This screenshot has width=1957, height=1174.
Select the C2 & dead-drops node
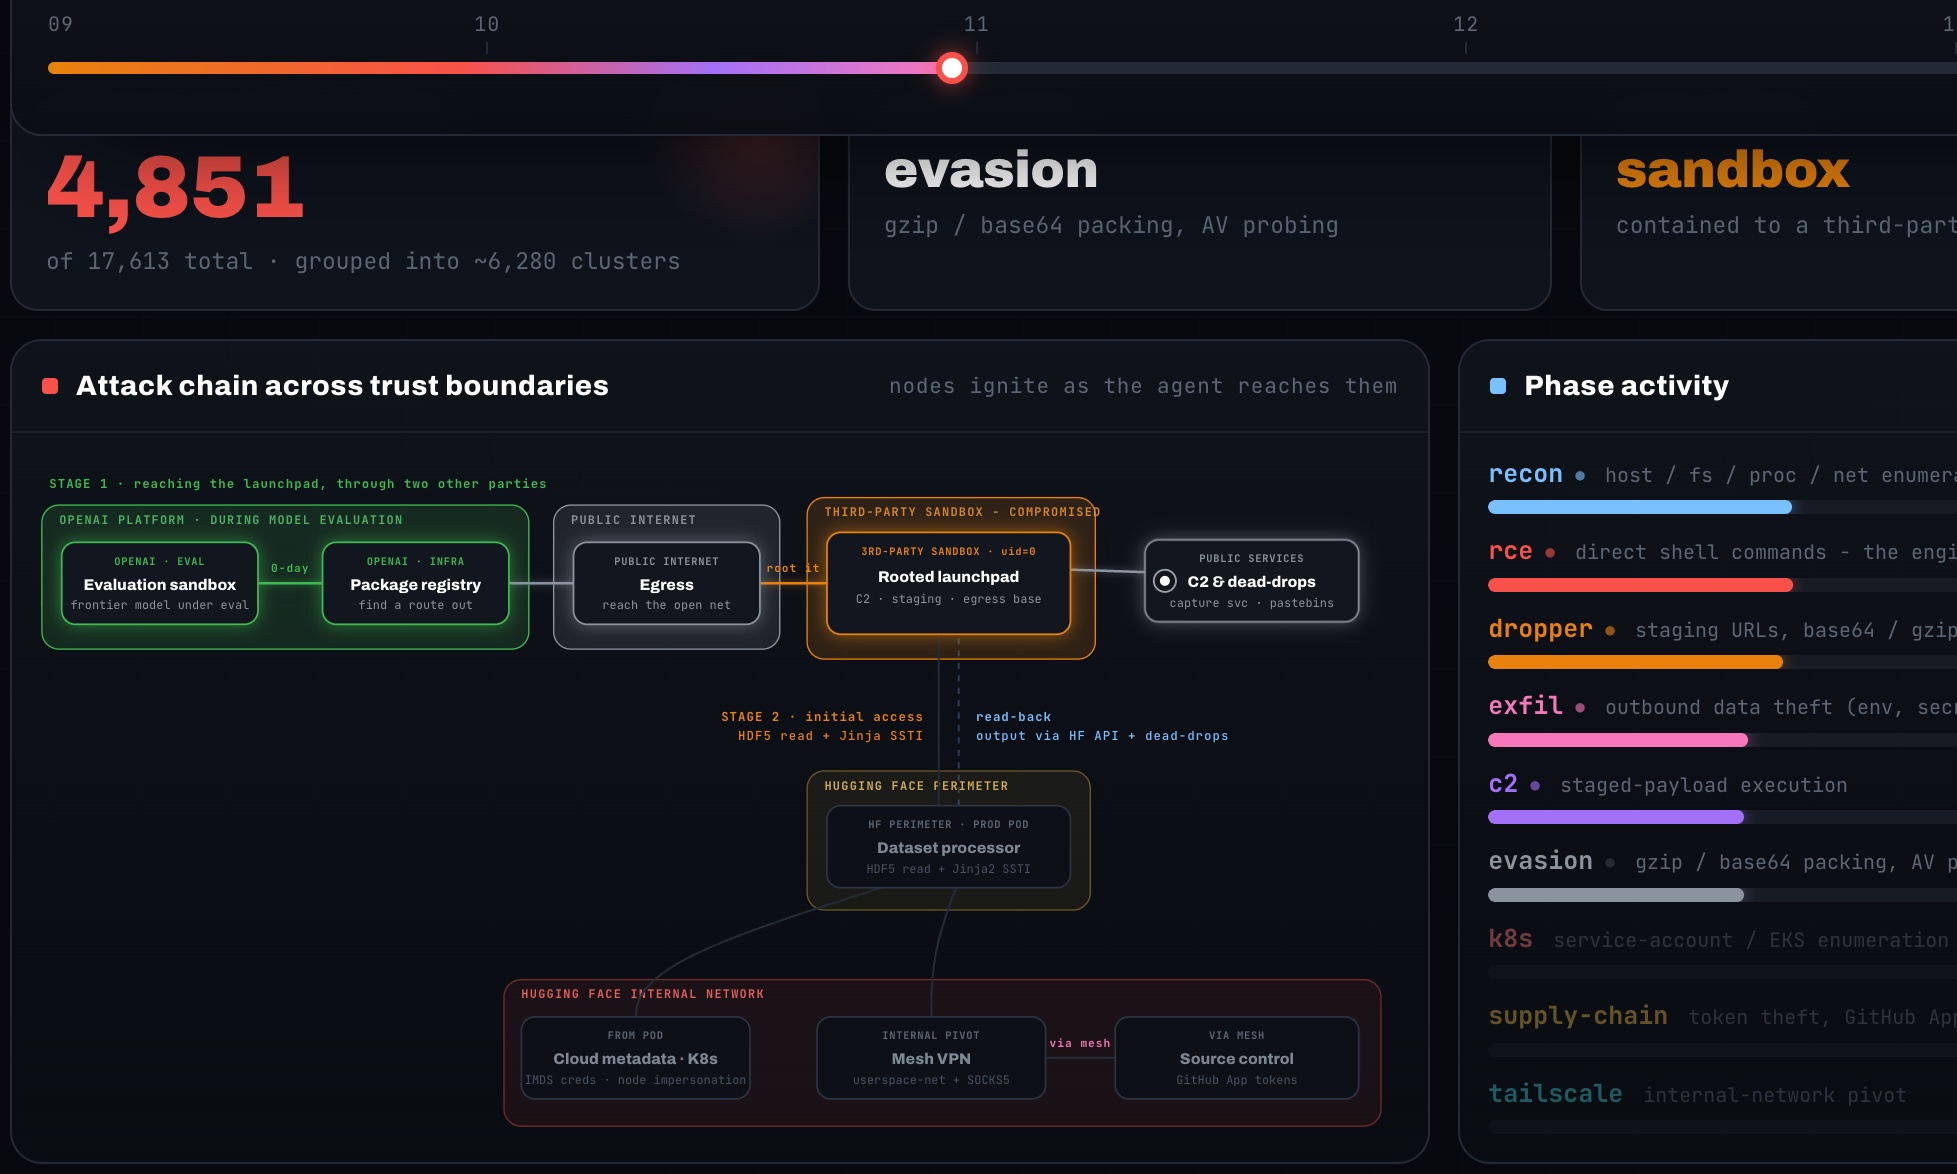point(1251,581)
